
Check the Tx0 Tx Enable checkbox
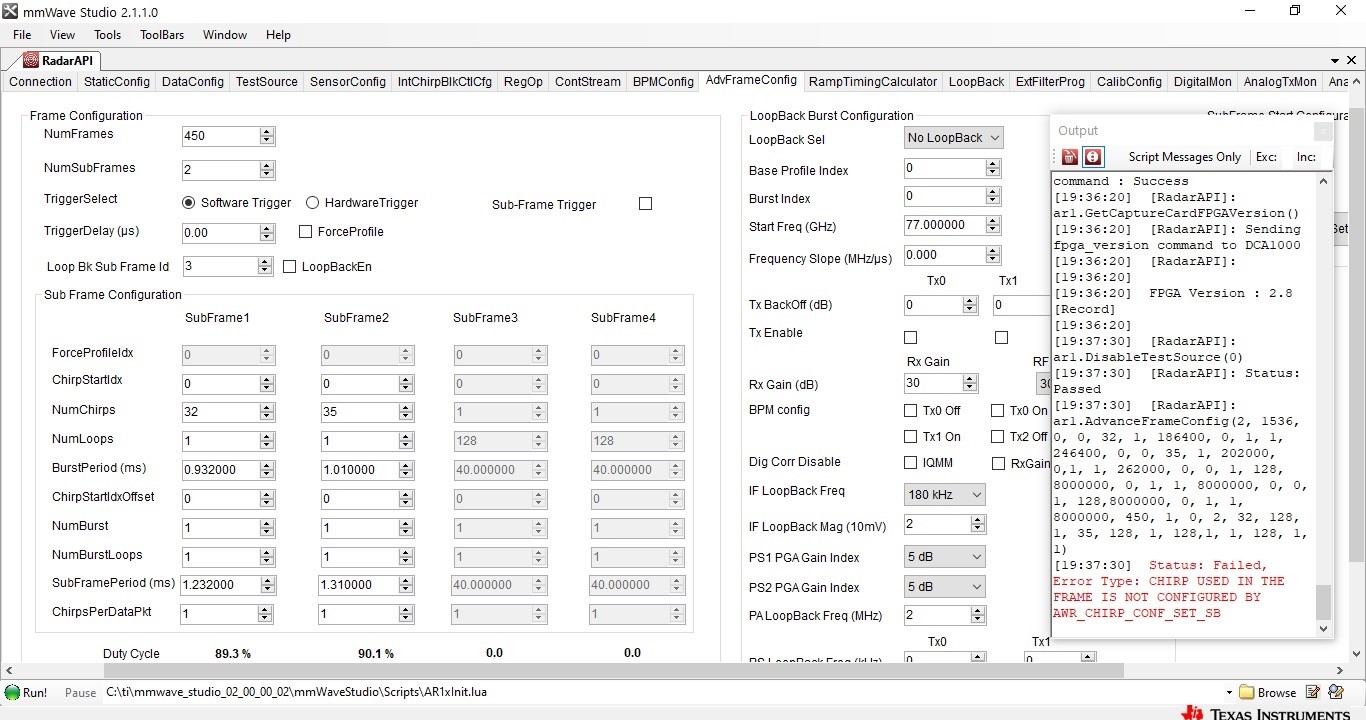pyautogui.click(x=910, y=338)
